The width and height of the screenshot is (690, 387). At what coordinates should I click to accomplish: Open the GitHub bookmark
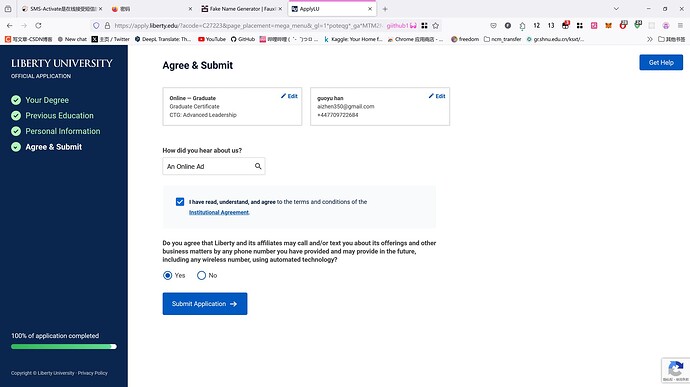click(243, 39)
